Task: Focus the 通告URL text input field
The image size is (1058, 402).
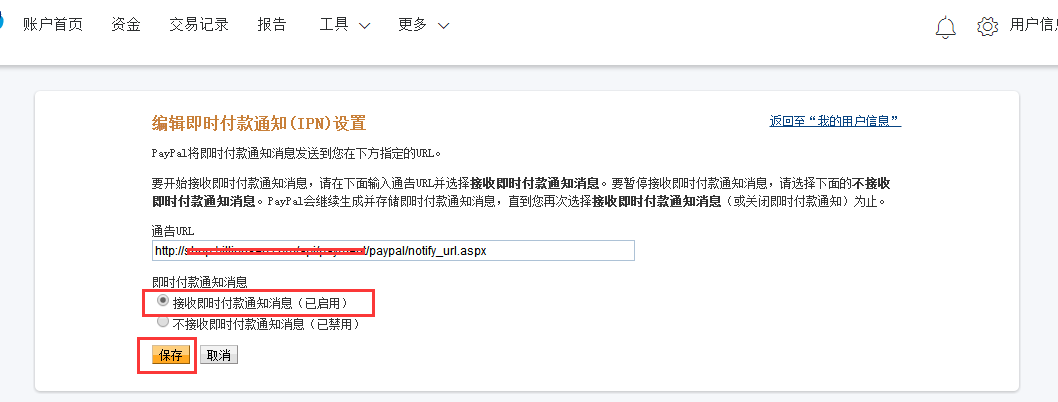Action: point(393,250)
